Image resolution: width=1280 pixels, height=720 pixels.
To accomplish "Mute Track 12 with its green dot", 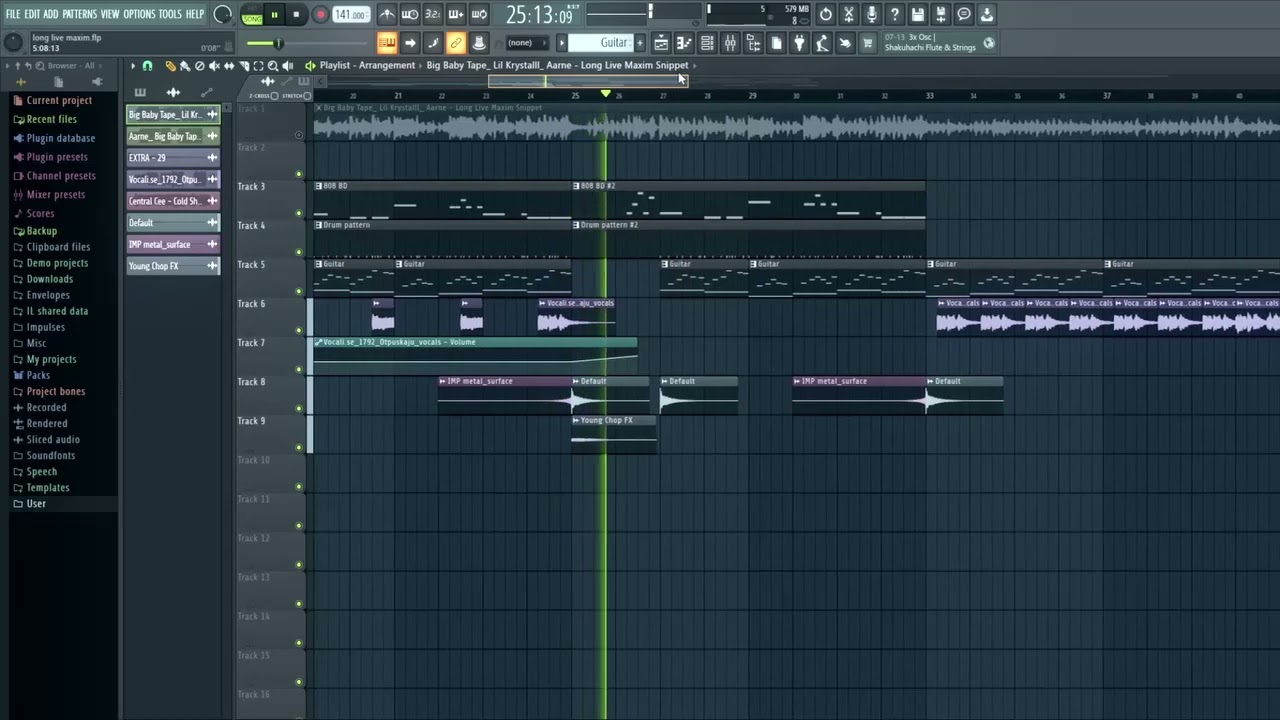I will tap(298, 565).
